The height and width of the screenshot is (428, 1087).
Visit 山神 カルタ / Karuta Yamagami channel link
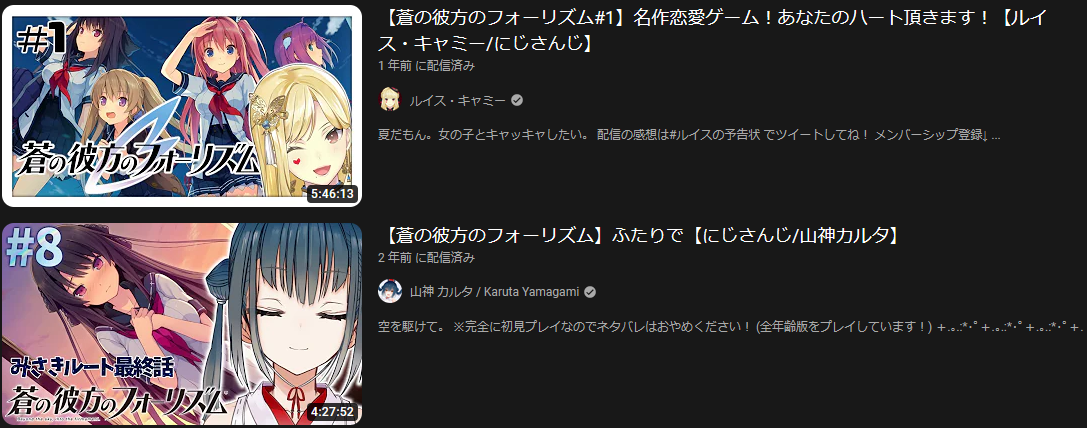[x=494, y=292]
